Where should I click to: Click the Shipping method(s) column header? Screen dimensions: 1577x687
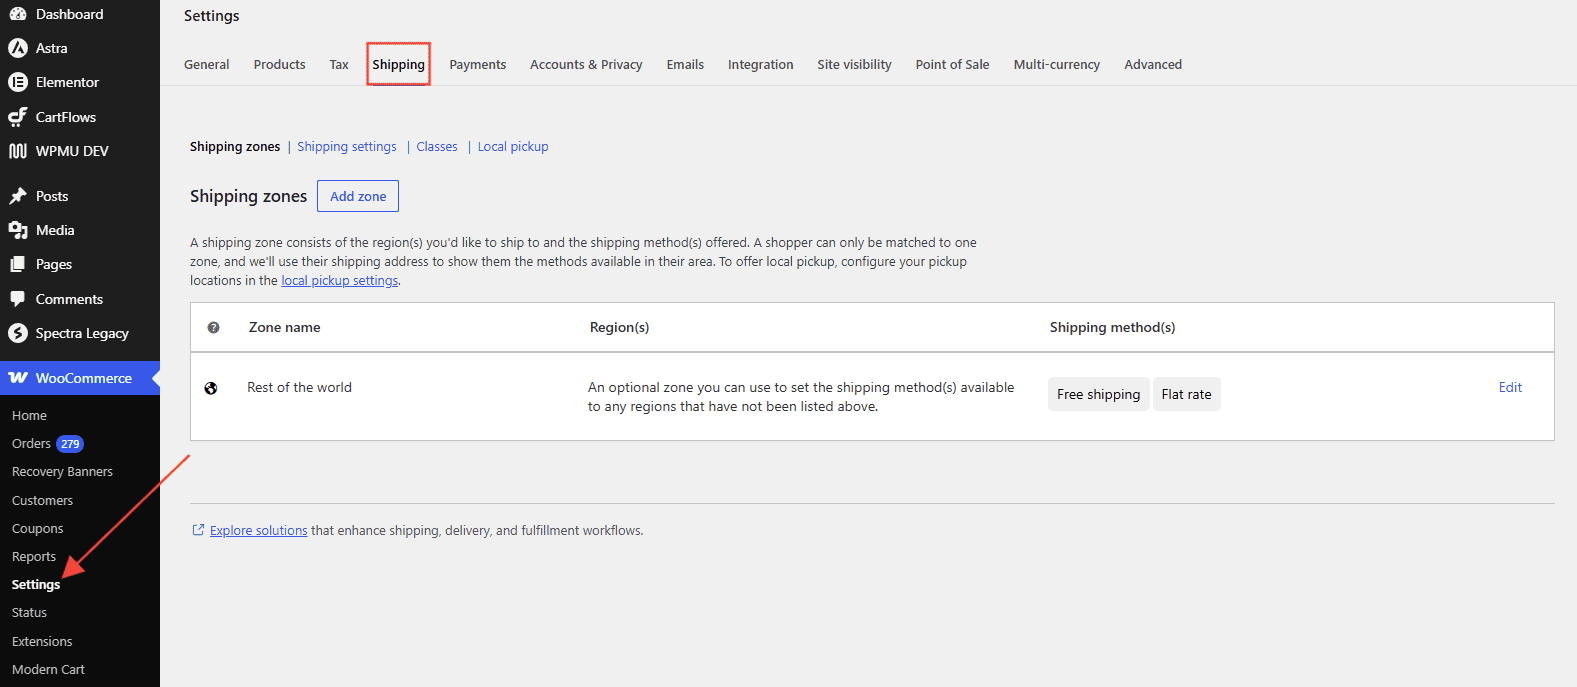pyautogui.click(x=1112, y=327)
